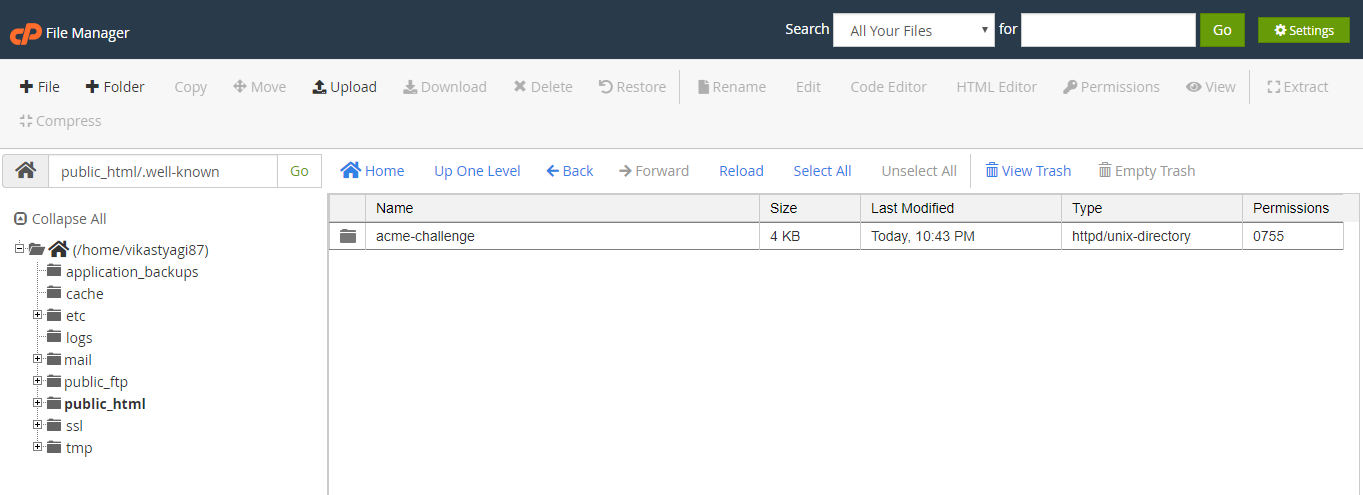Viewport: 1363px width, 495px height.
Task: Navigate Back to previous folder
Action: (569, 171)
